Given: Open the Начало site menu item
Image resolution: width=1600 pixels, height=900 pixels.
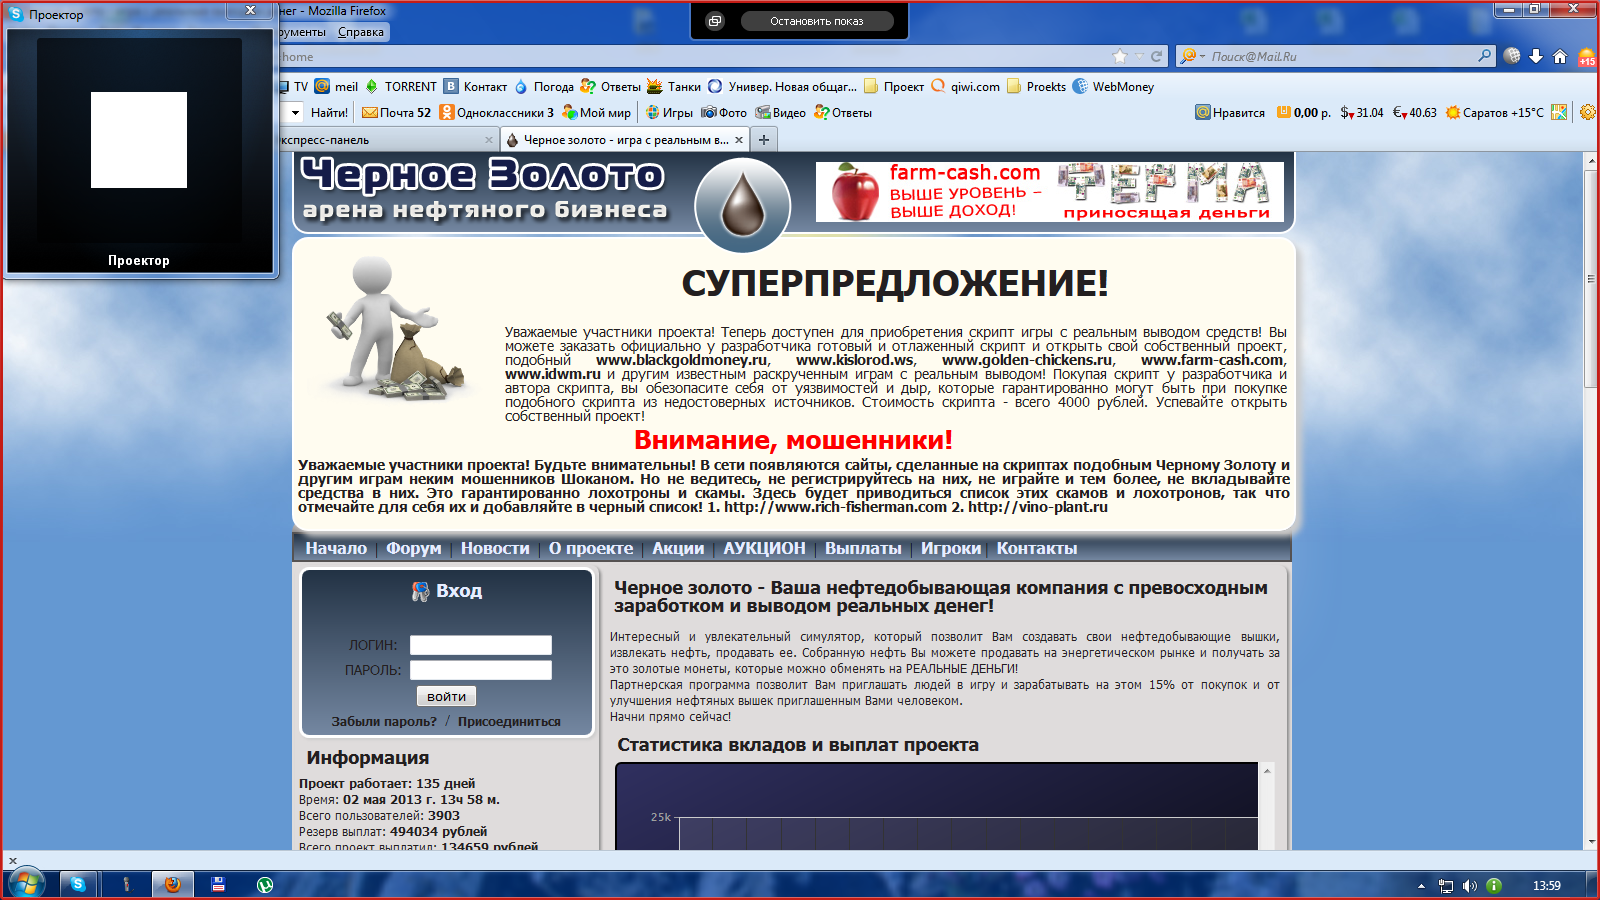Looking at the screenshot, I should pos(336,548).
